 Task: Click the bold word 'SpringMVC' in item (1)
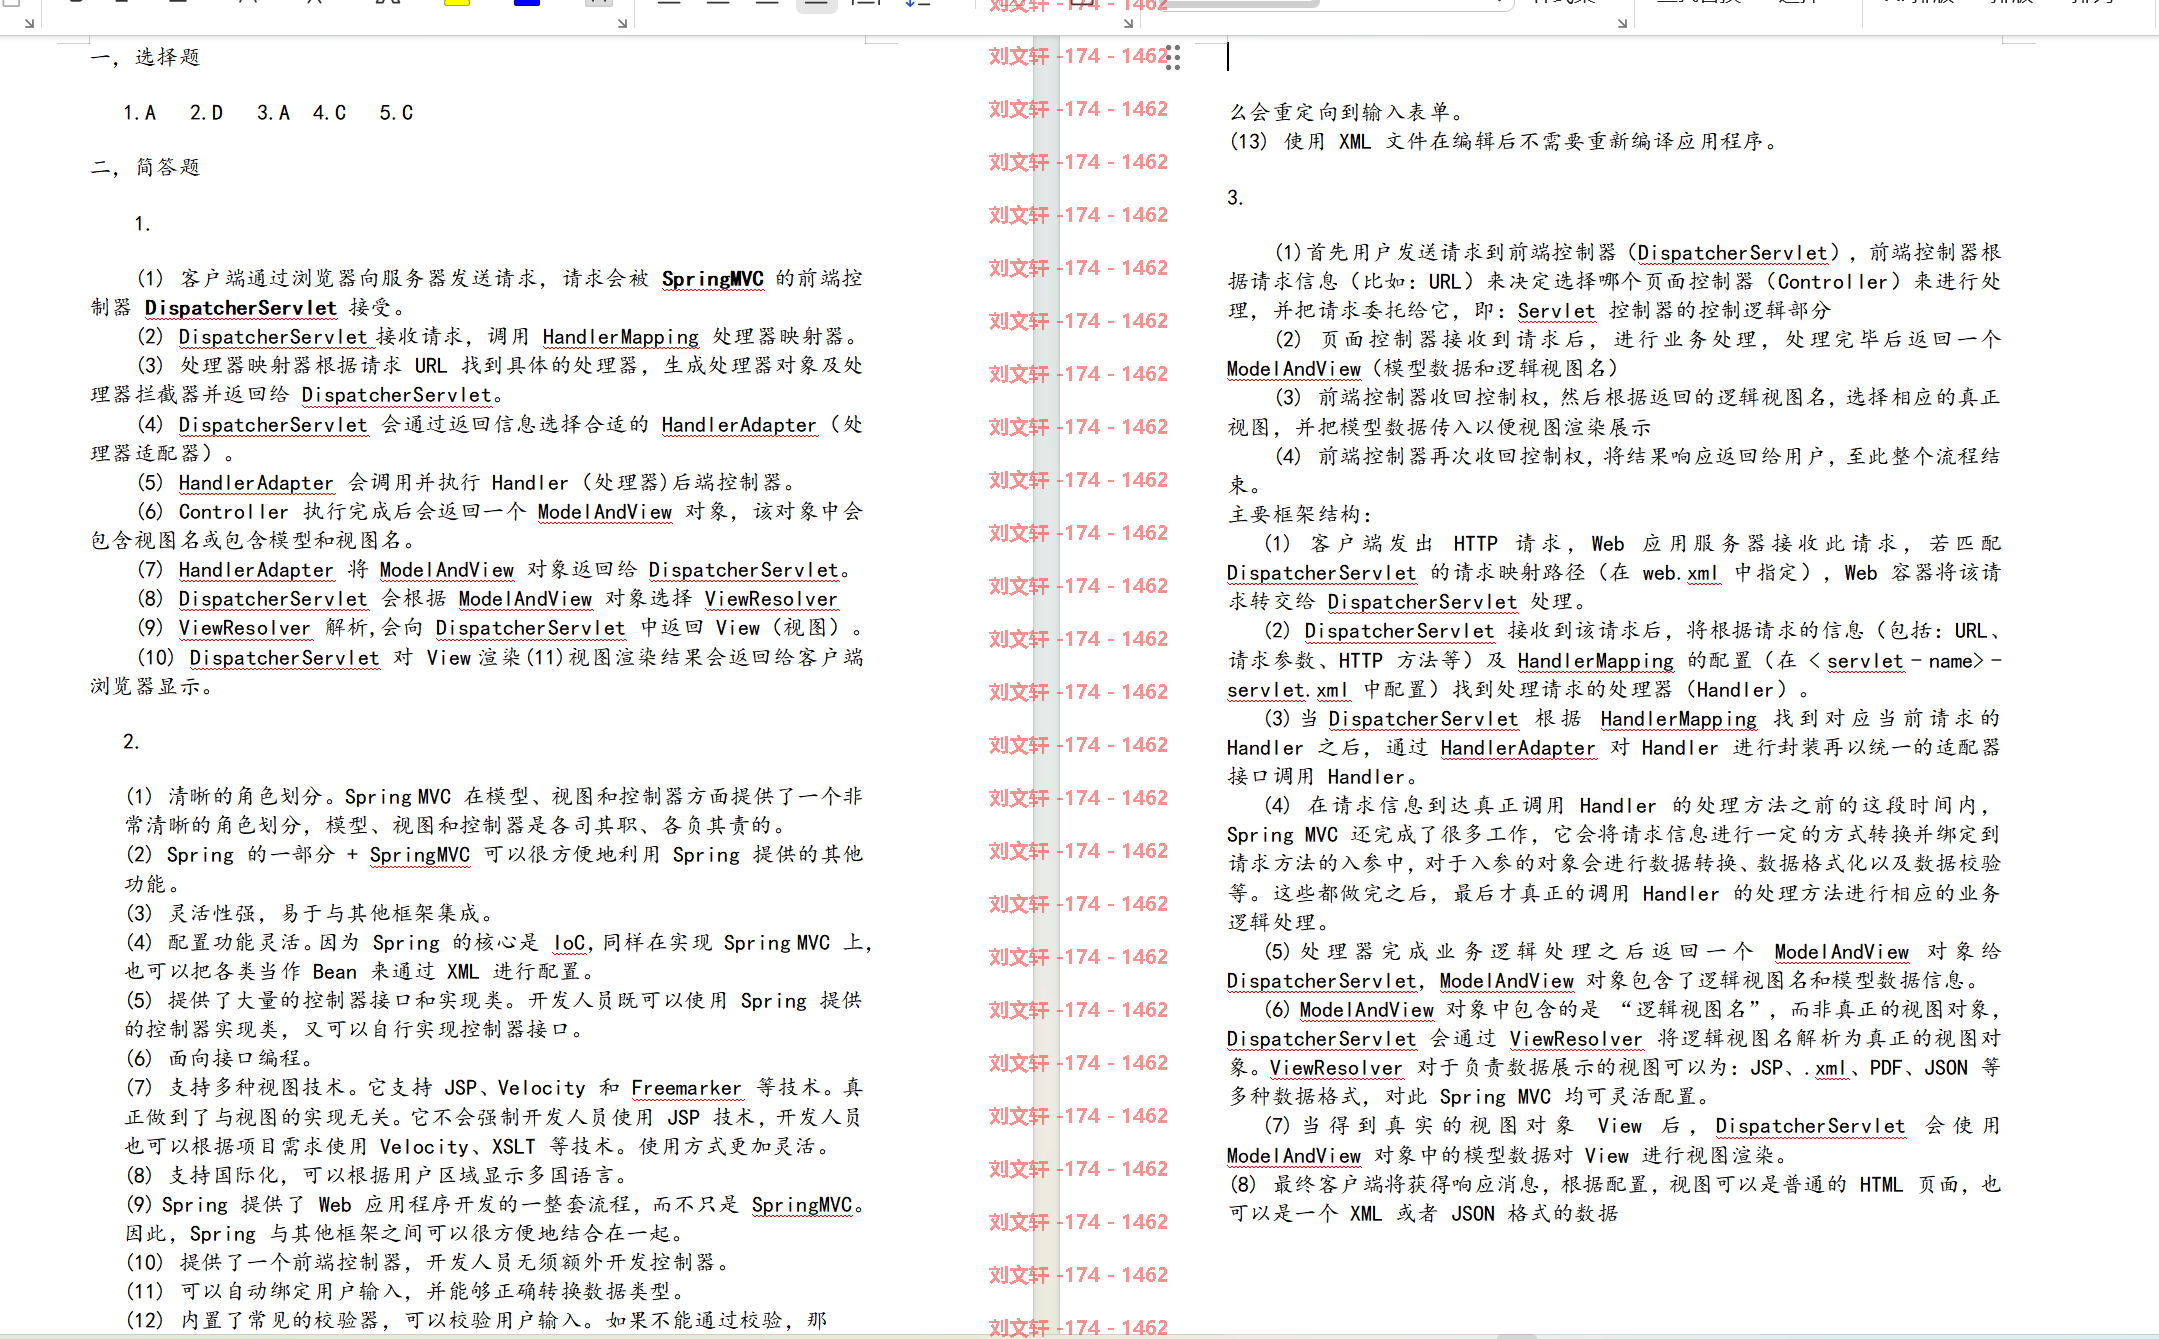point(713,279)
